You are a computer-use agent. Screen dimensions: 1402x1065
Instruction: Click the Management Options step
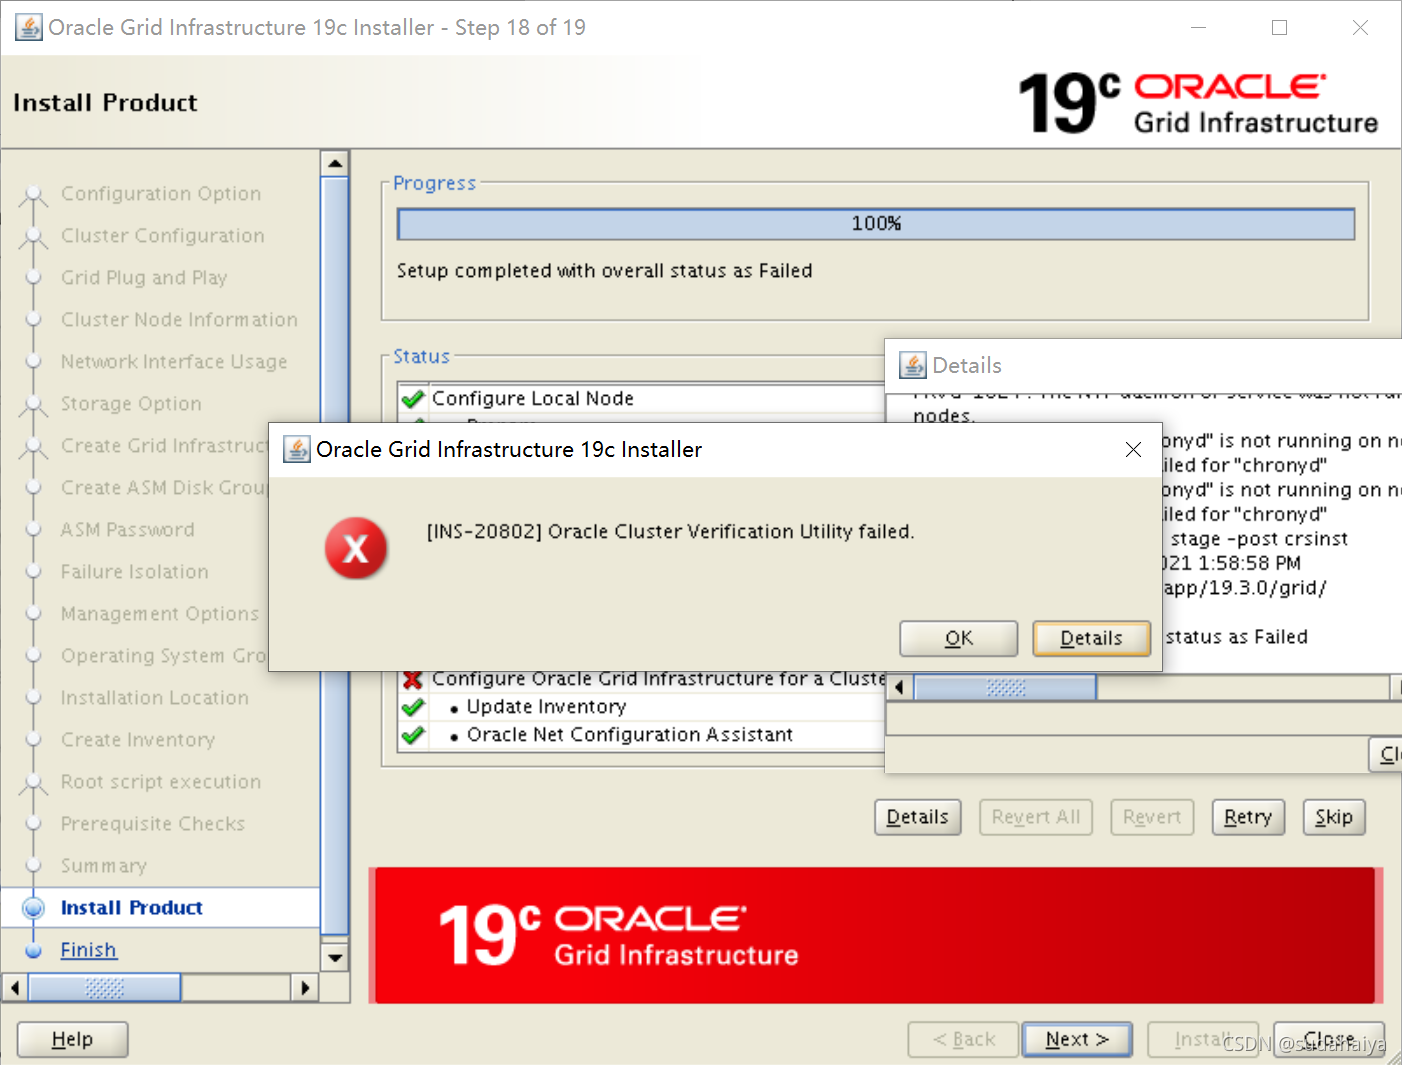pyautogui.click(x=159, y=614)
